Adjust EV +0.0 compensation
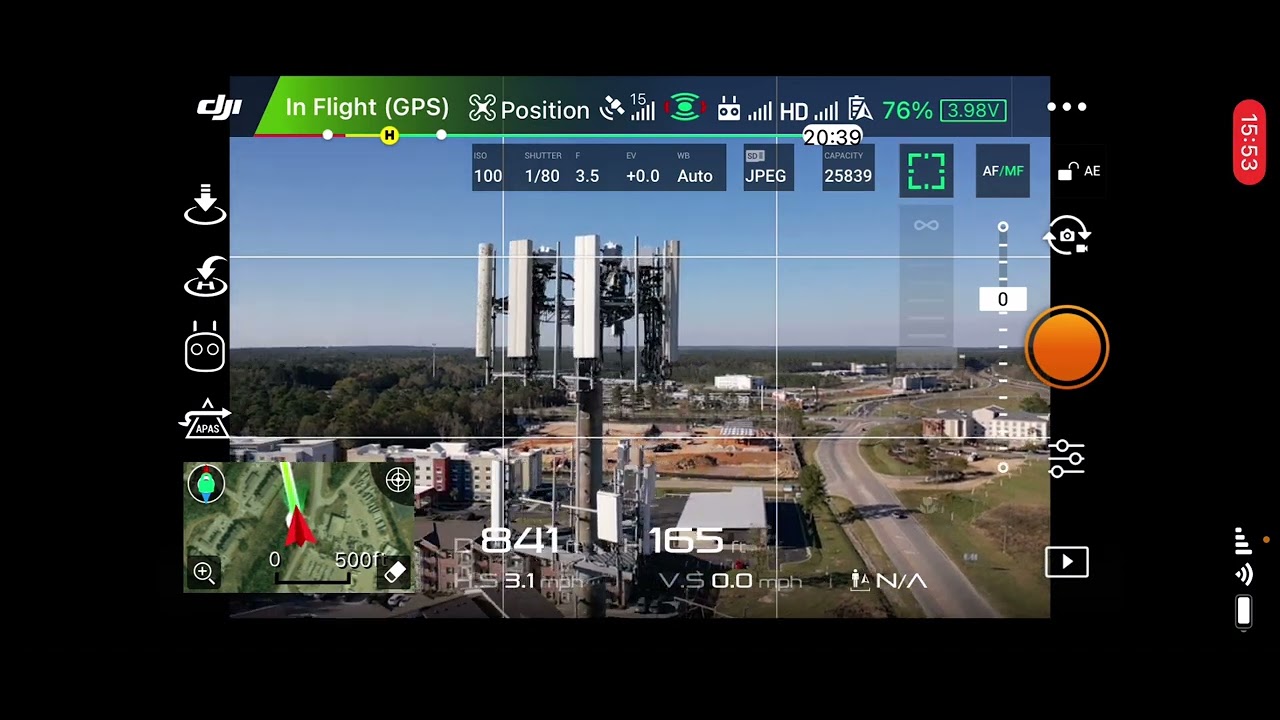Screen dimensions: 1280x720 click(643, 168)
